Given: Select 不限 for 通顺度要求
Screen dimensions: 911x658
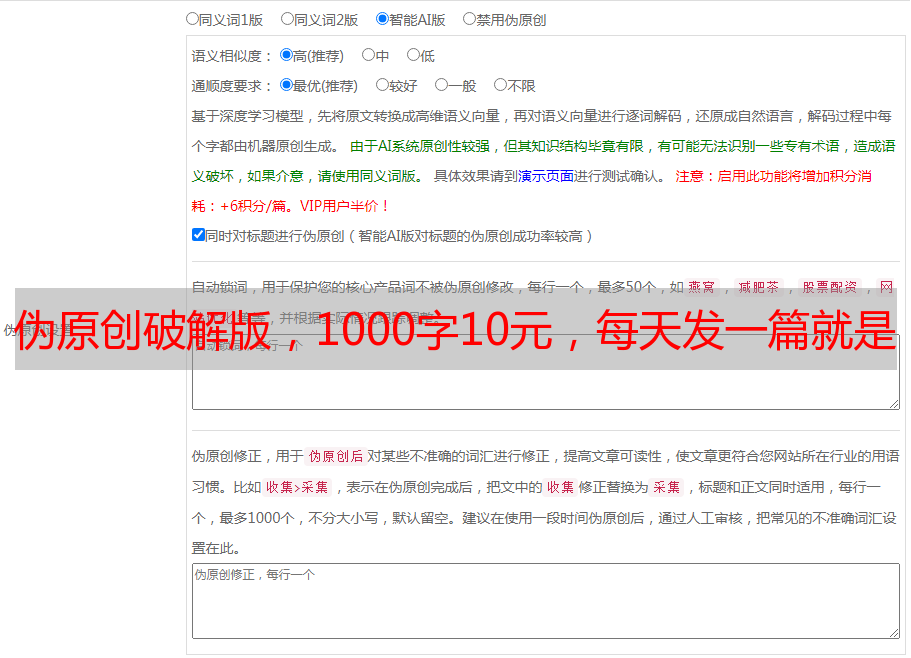Looking at the screenshot, I should pos(500,85).
